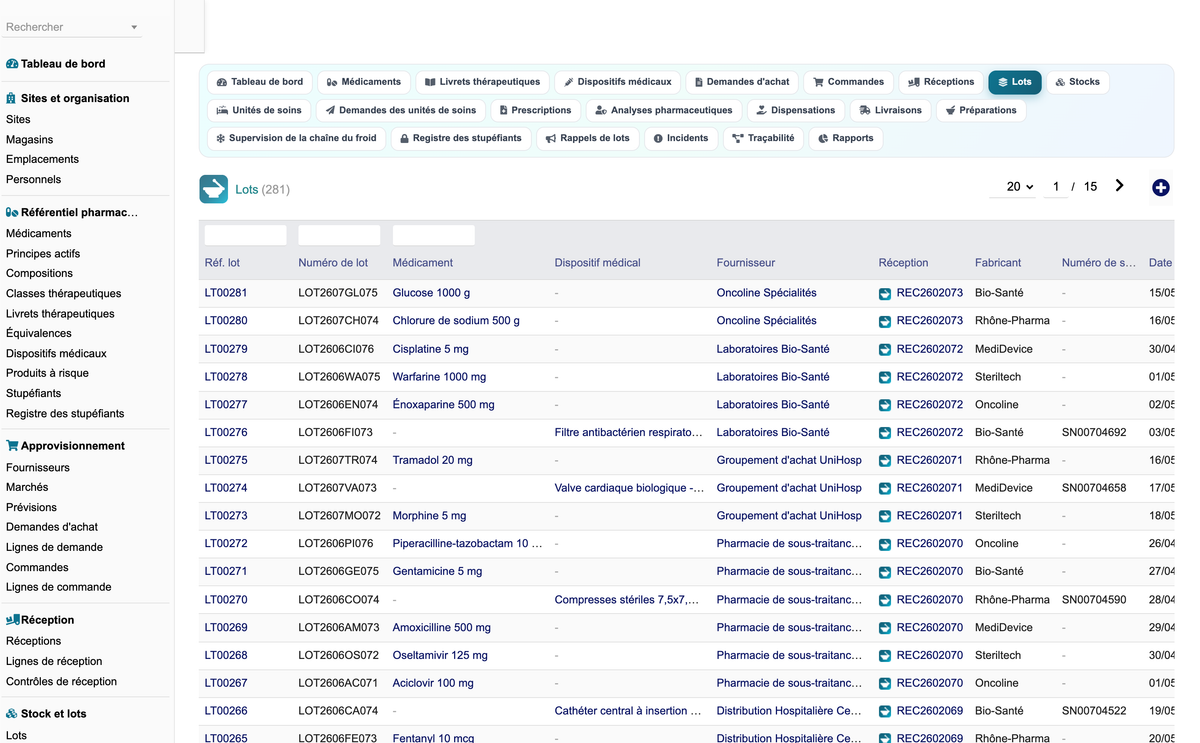Viewport: 1200px width, 743px height.
Task: Go to Prescriptions tab
Action: tap(535, 110)
